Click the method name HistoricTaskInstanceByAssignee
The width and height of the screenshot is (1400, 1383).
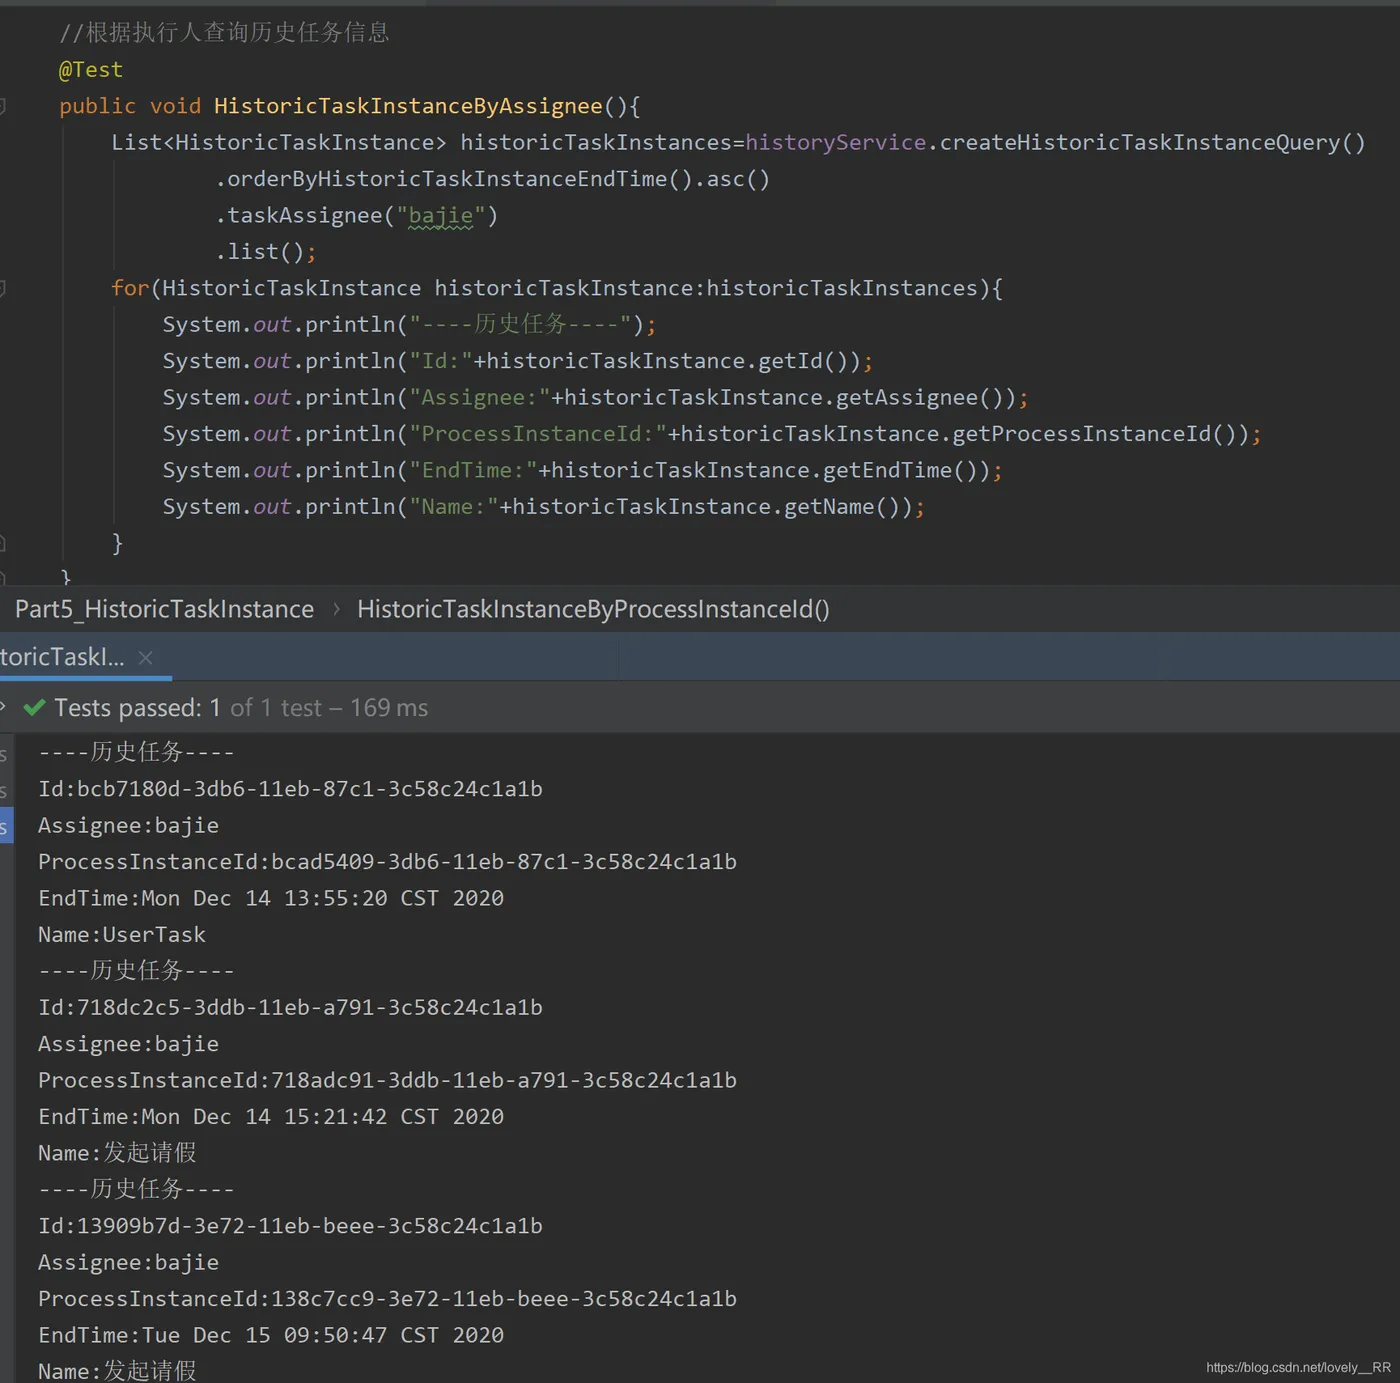point(408,106)
